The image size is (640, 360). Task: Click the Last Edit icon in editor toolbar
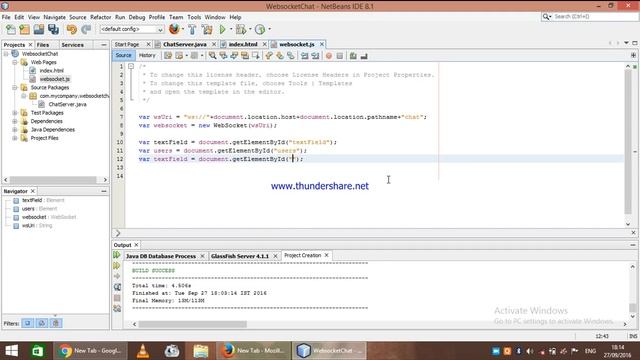(168, 56)
